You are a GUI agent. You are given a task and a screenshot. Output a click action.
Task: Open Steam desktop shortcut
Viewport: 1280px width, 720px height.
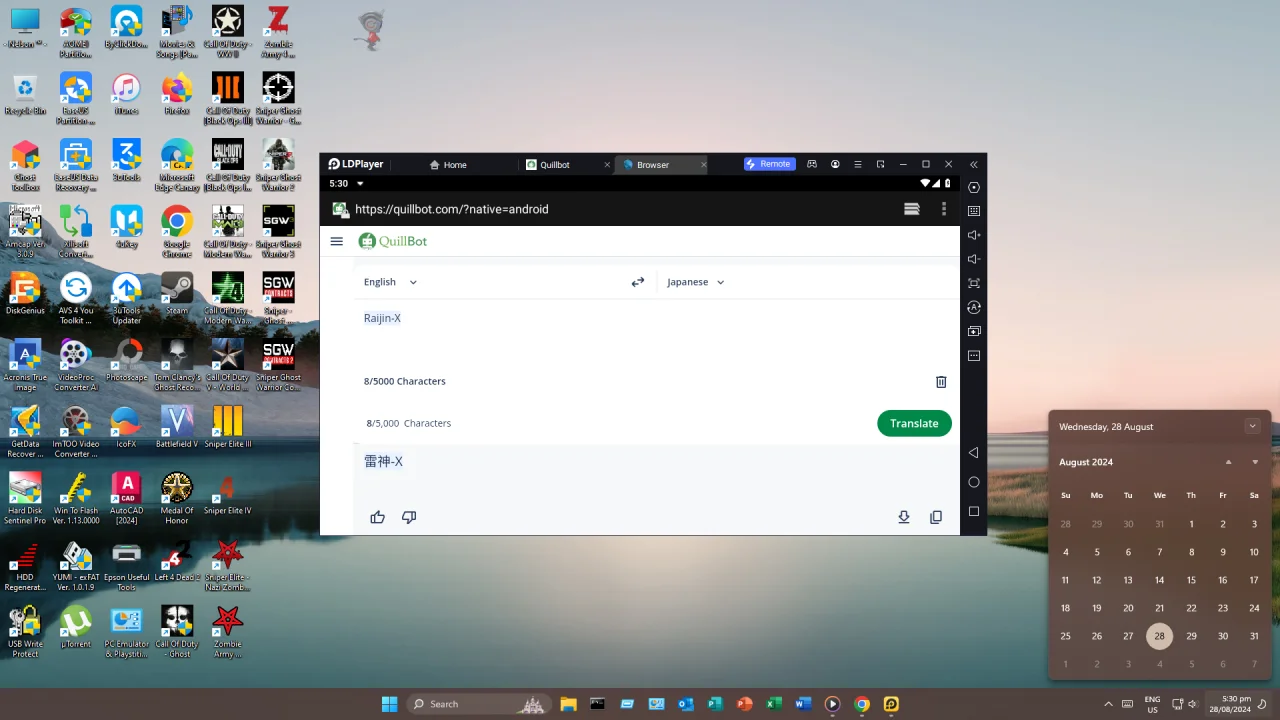click(x=177, y=294)
